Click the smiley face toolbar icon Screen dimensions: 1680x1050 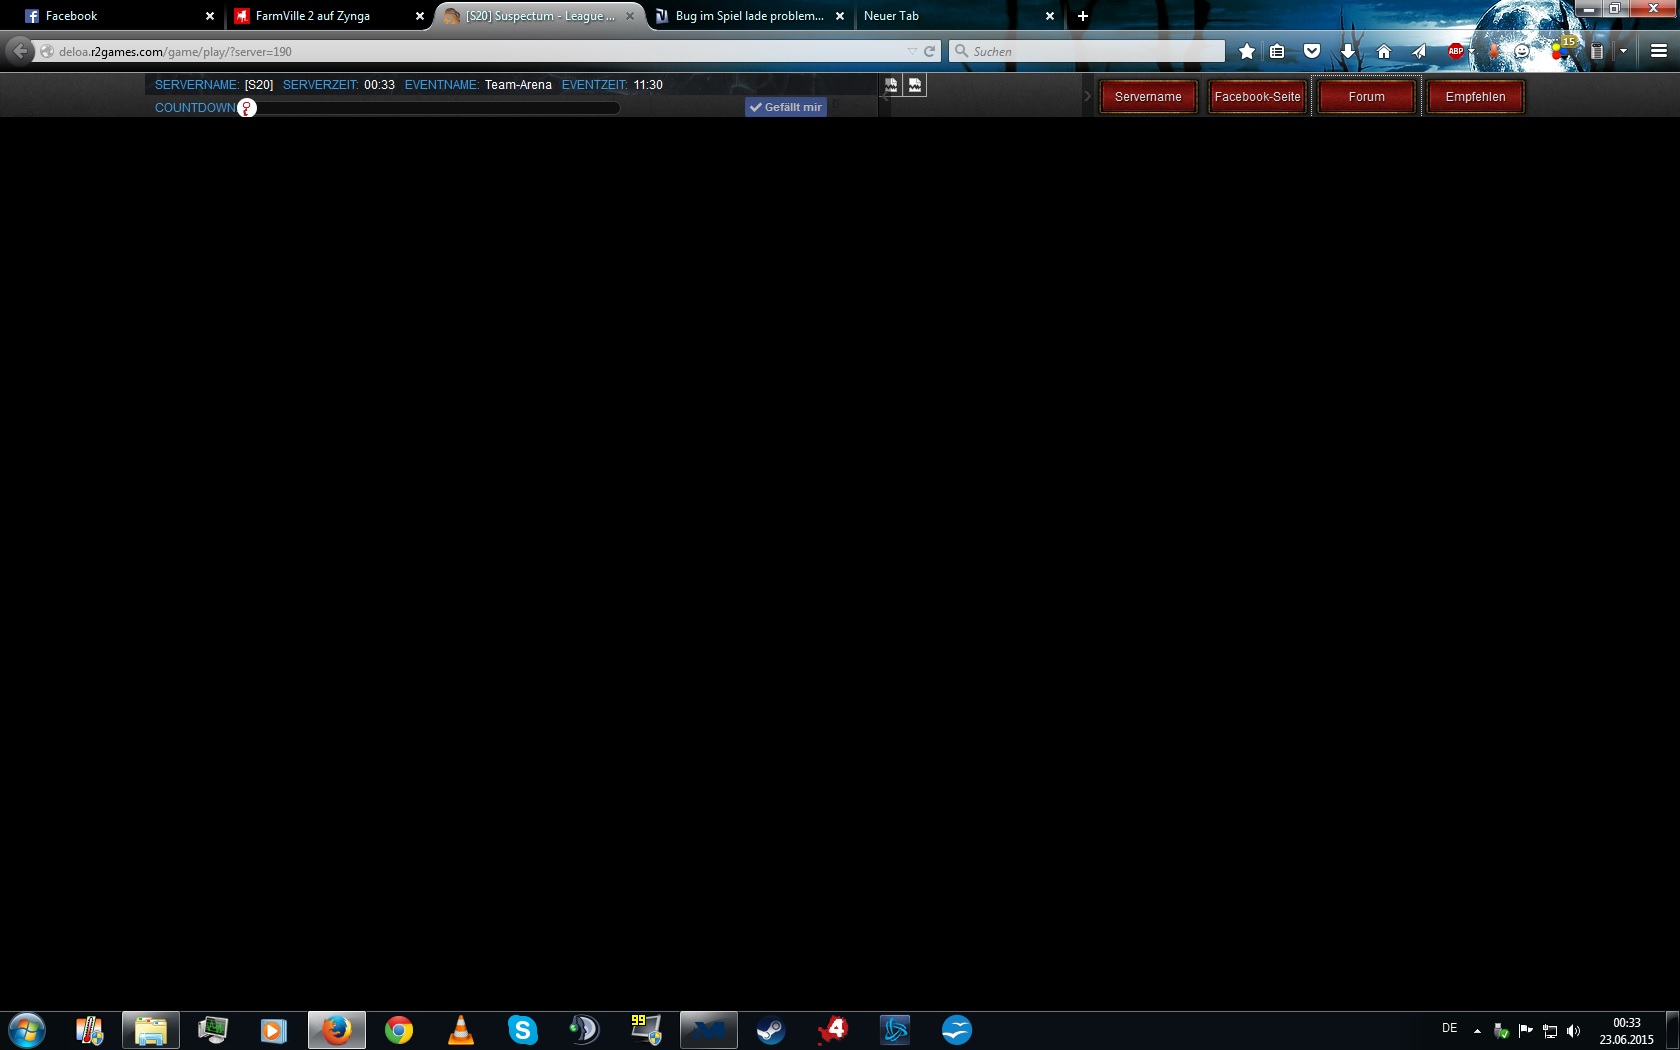[x=1522, y=51]
